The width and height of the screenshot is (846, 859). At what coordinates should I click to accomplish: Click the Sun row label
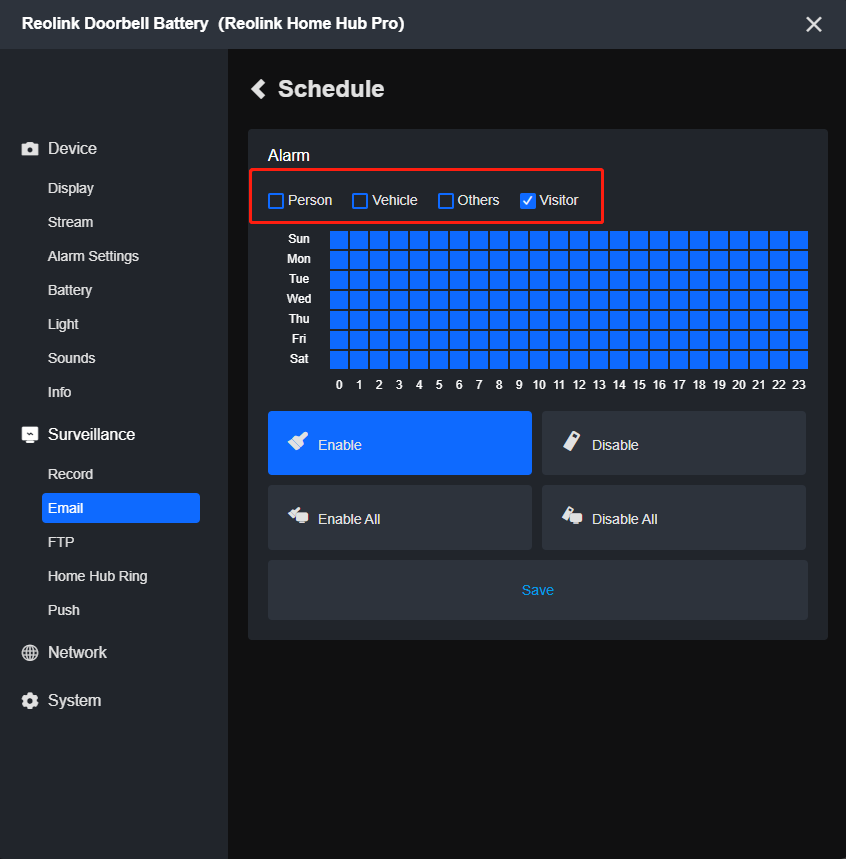click(299, 239)
